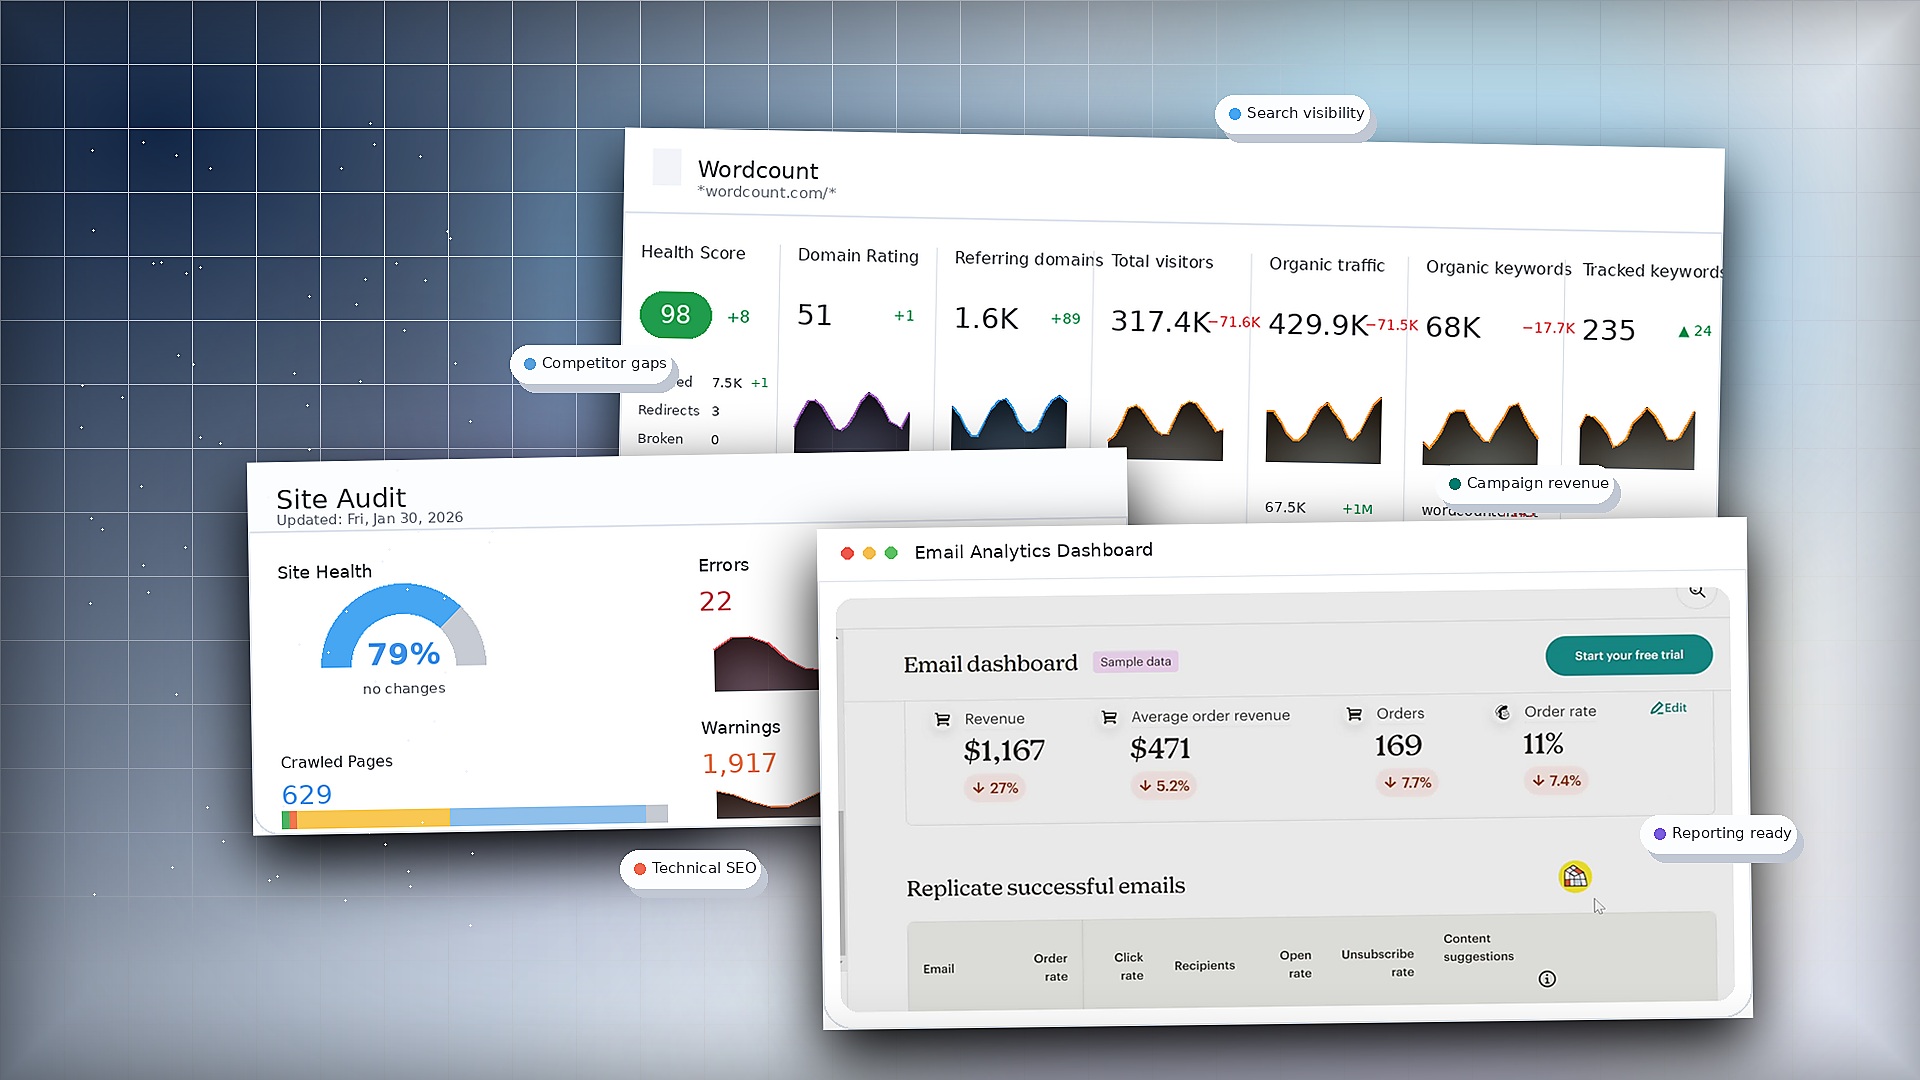Click the Total visitors value 317.4K
This screenshot has height=1080, width=1920.
pyautogui.click(x=1160, y=322)
